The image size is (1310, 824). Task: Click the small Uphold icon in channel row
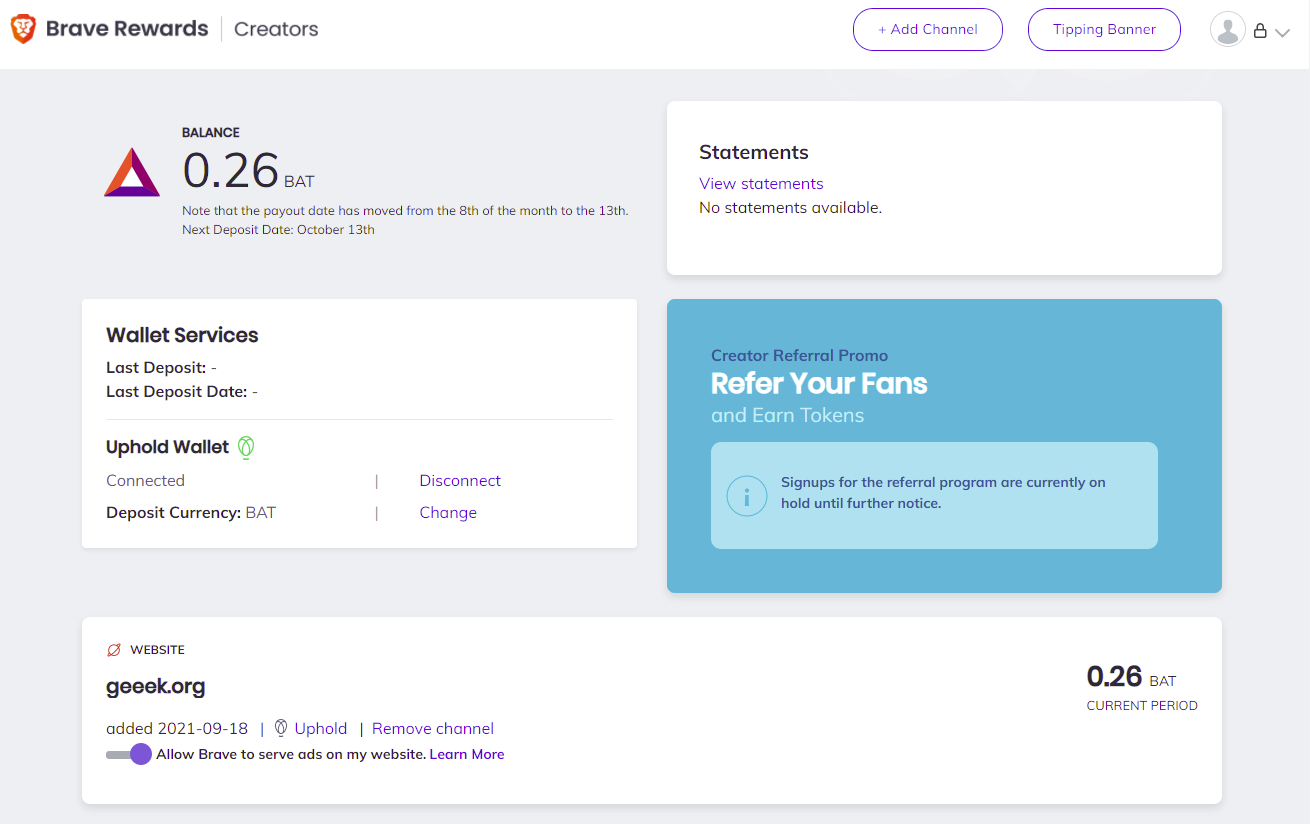[x=281, y=729]
